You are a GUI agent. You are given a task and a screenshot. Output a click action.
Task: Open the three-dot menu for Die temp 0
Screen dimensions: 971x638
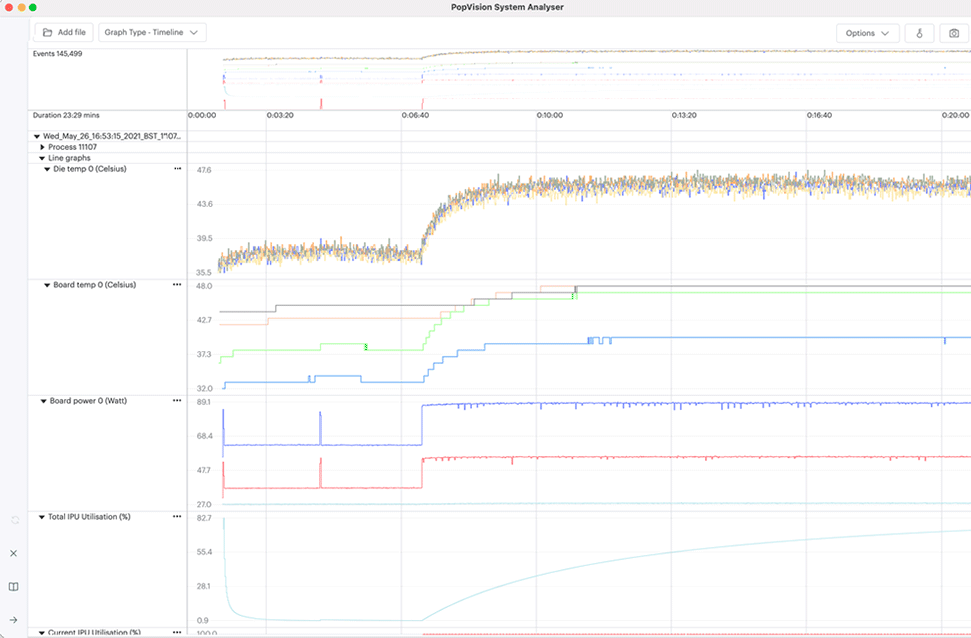tap(178, 168)
